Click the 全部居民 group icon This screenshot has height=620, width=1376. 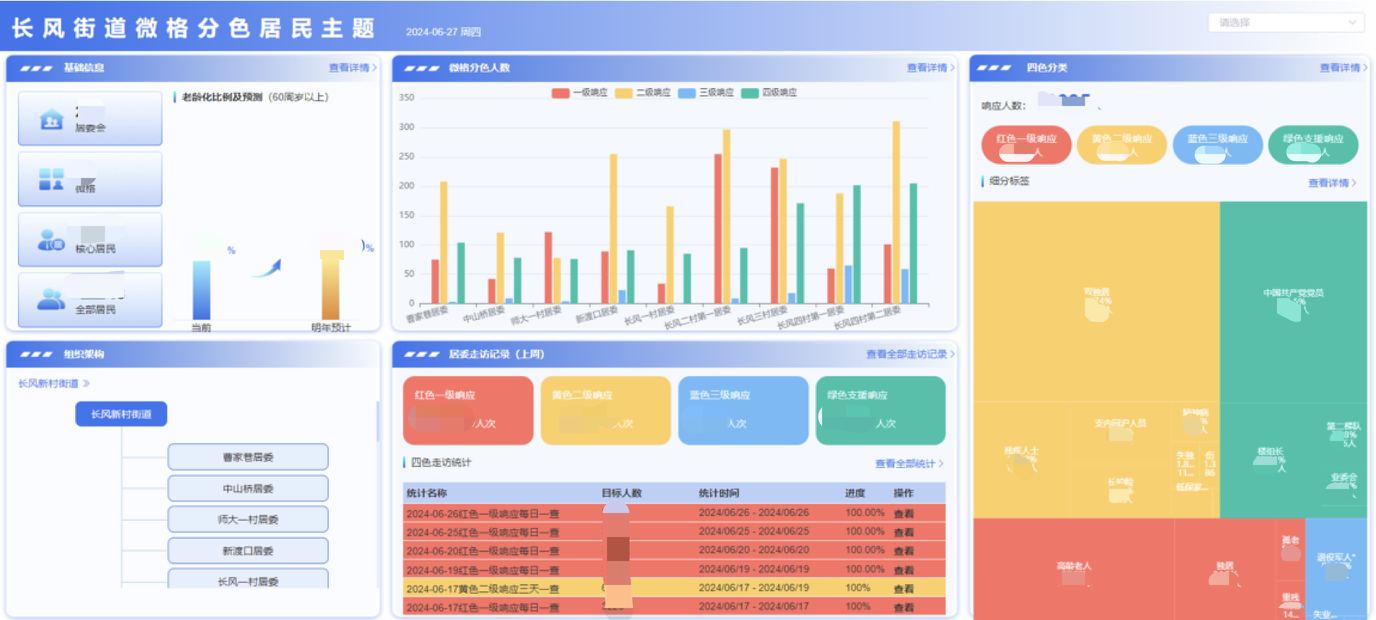click(x=51, y=299)
